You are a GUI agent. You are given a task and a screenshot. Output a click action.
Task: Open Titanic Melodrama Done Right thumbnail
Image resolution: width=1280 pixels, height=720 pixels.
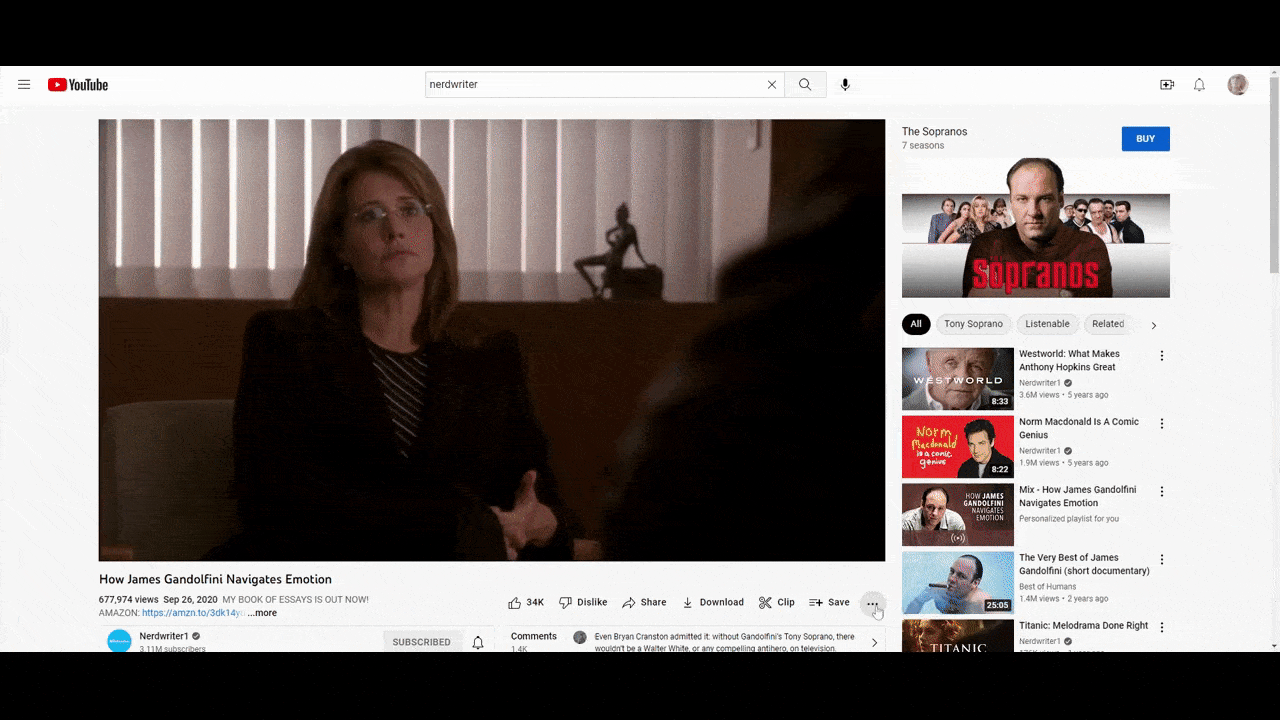coord(958,636)
